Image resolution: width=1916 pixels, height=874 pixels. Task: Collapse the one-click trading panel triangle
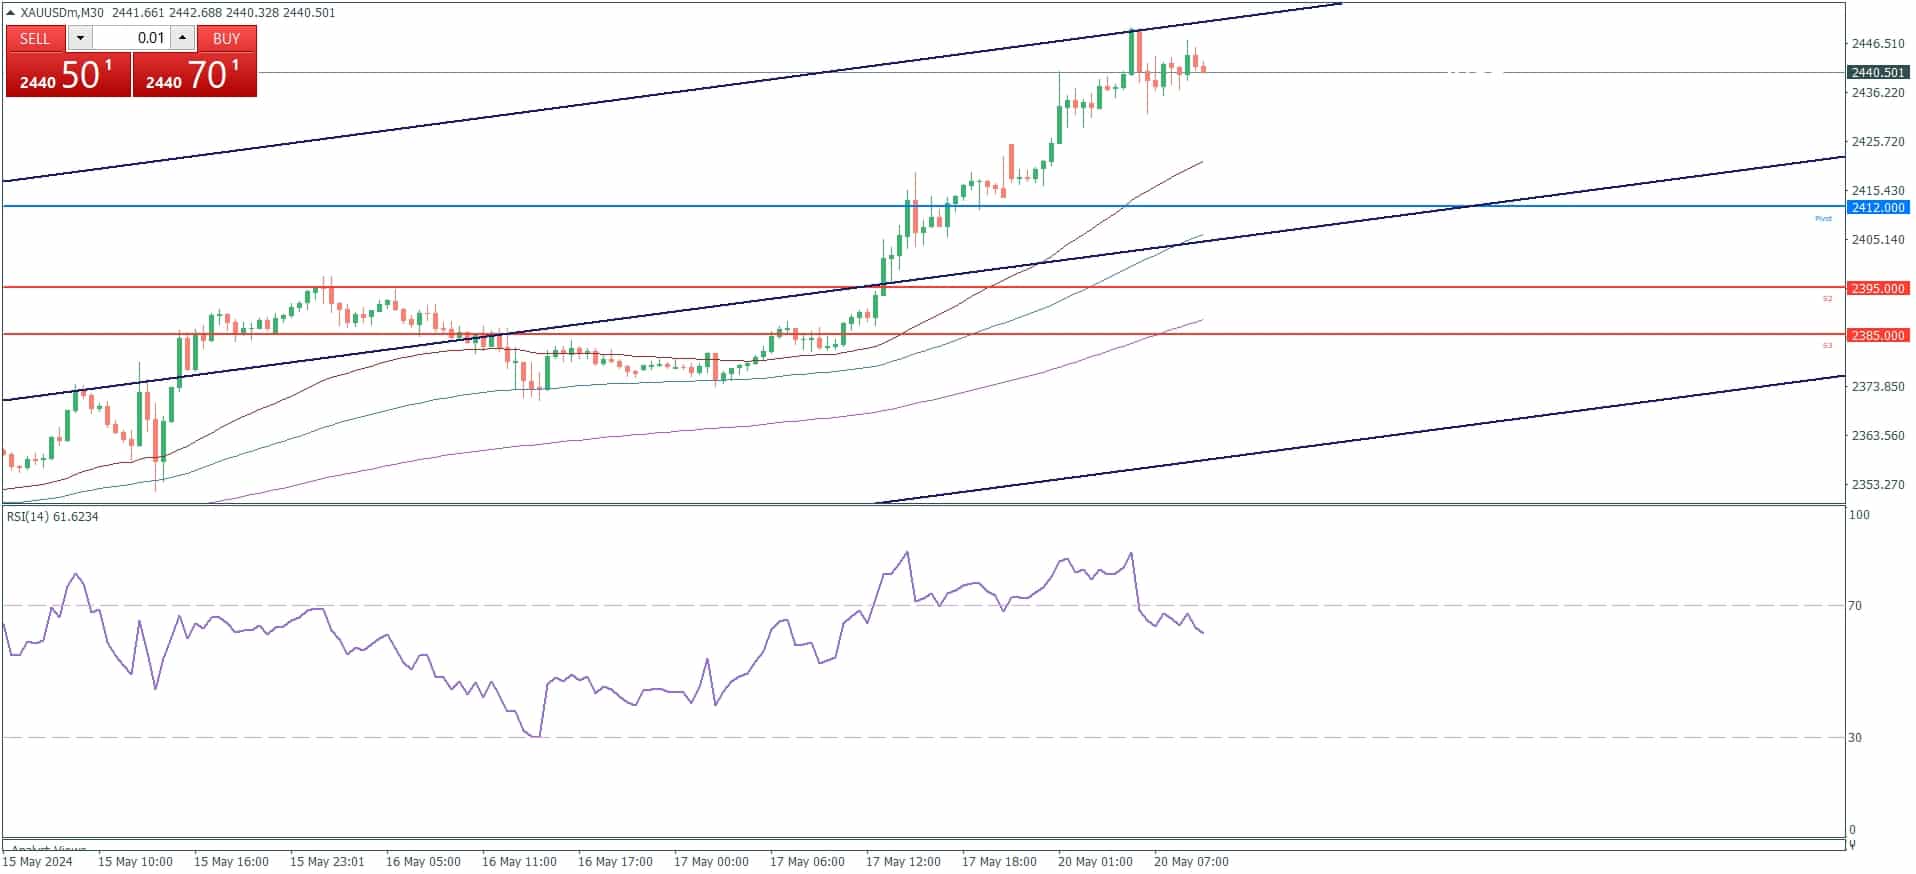[x=10, y=13]
